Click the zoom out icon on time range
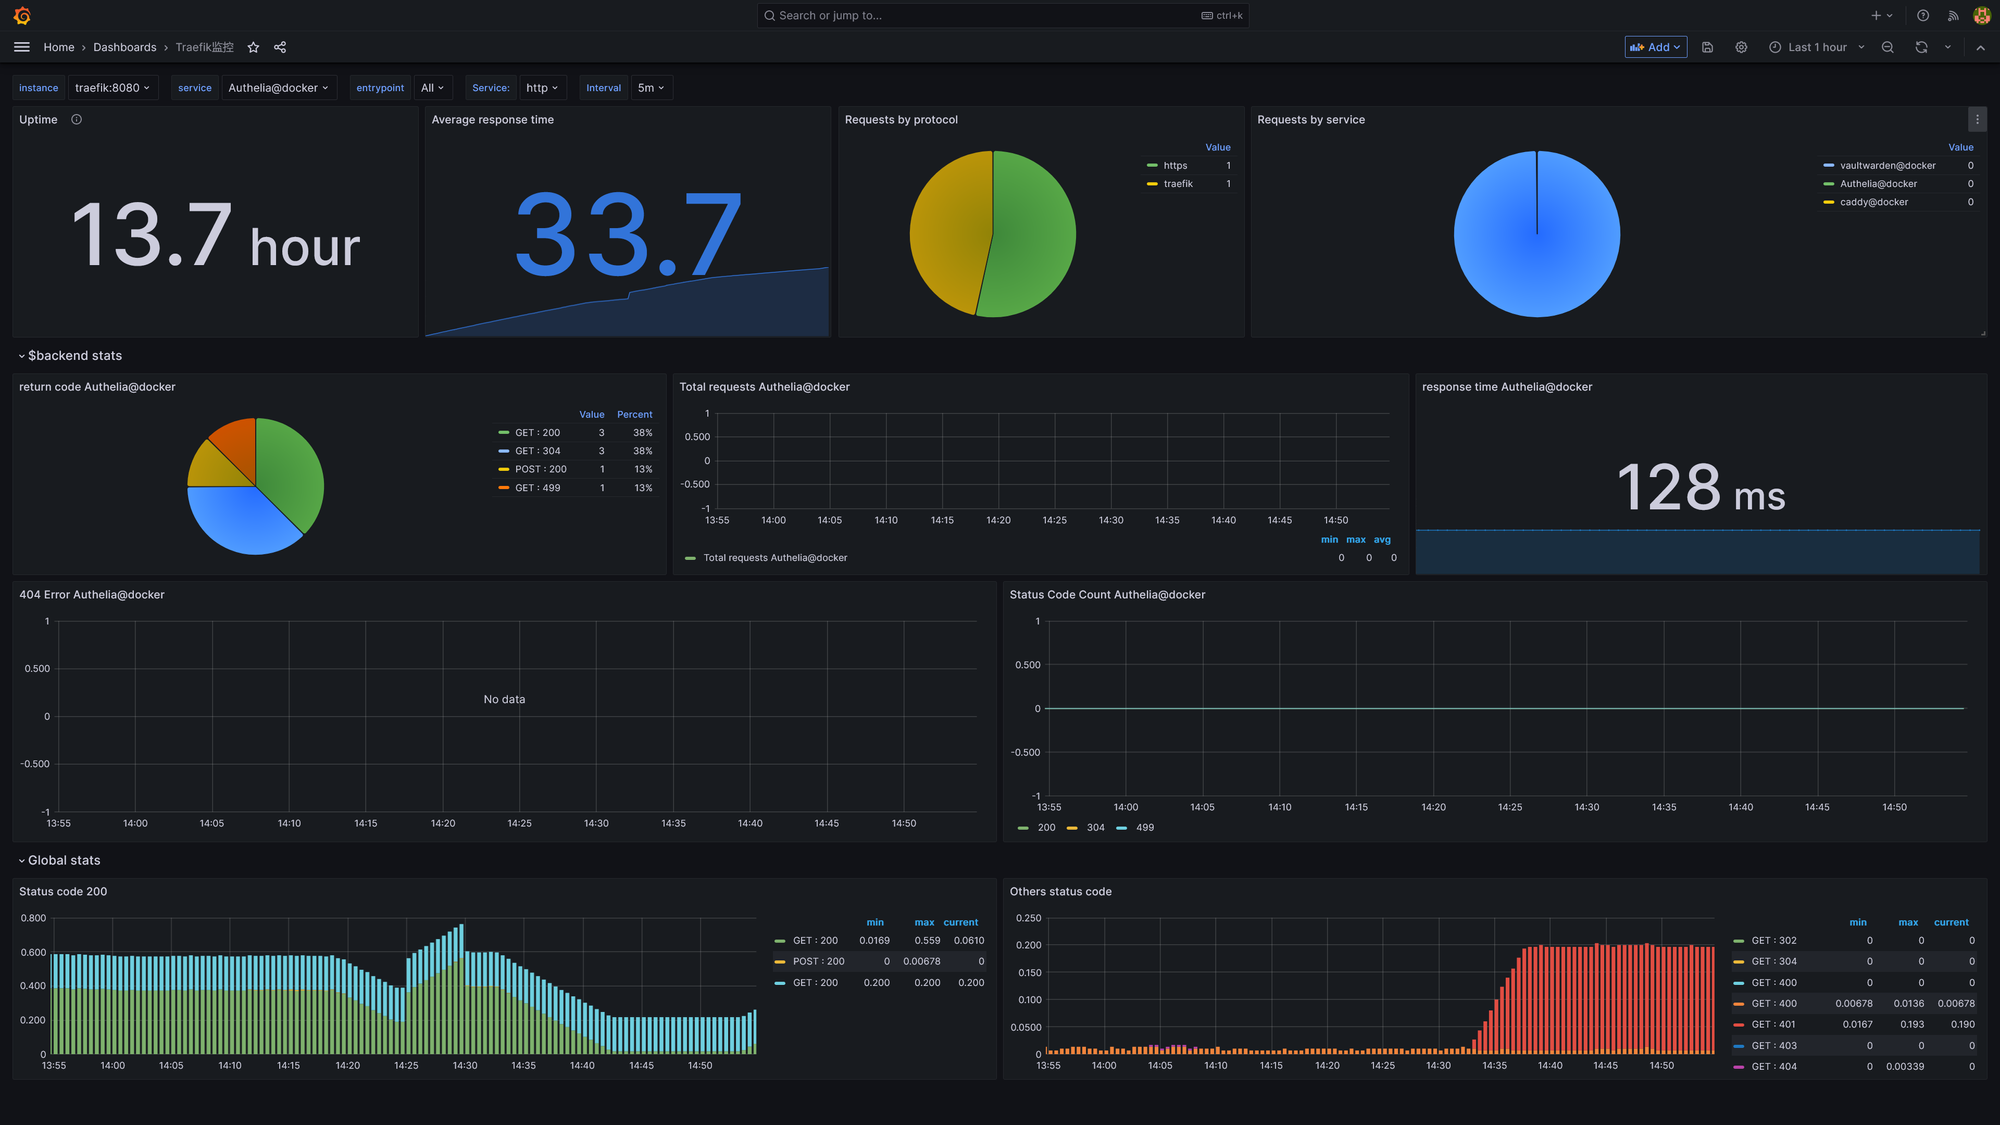The height and width of the screenshot is (1125, 2000). tap(1887, 47)
